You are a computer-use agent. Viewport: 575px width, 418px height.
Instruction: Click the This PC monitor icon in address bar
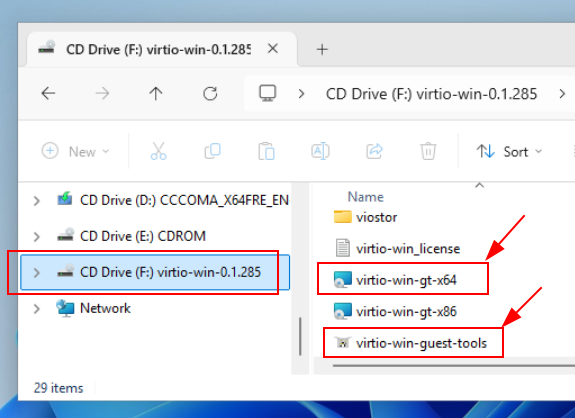[x=268, y=94]
